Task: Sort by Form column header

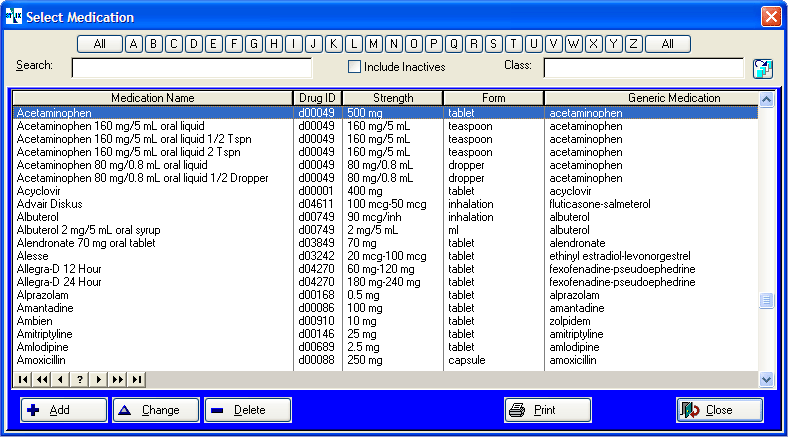Action: point(494,98)
